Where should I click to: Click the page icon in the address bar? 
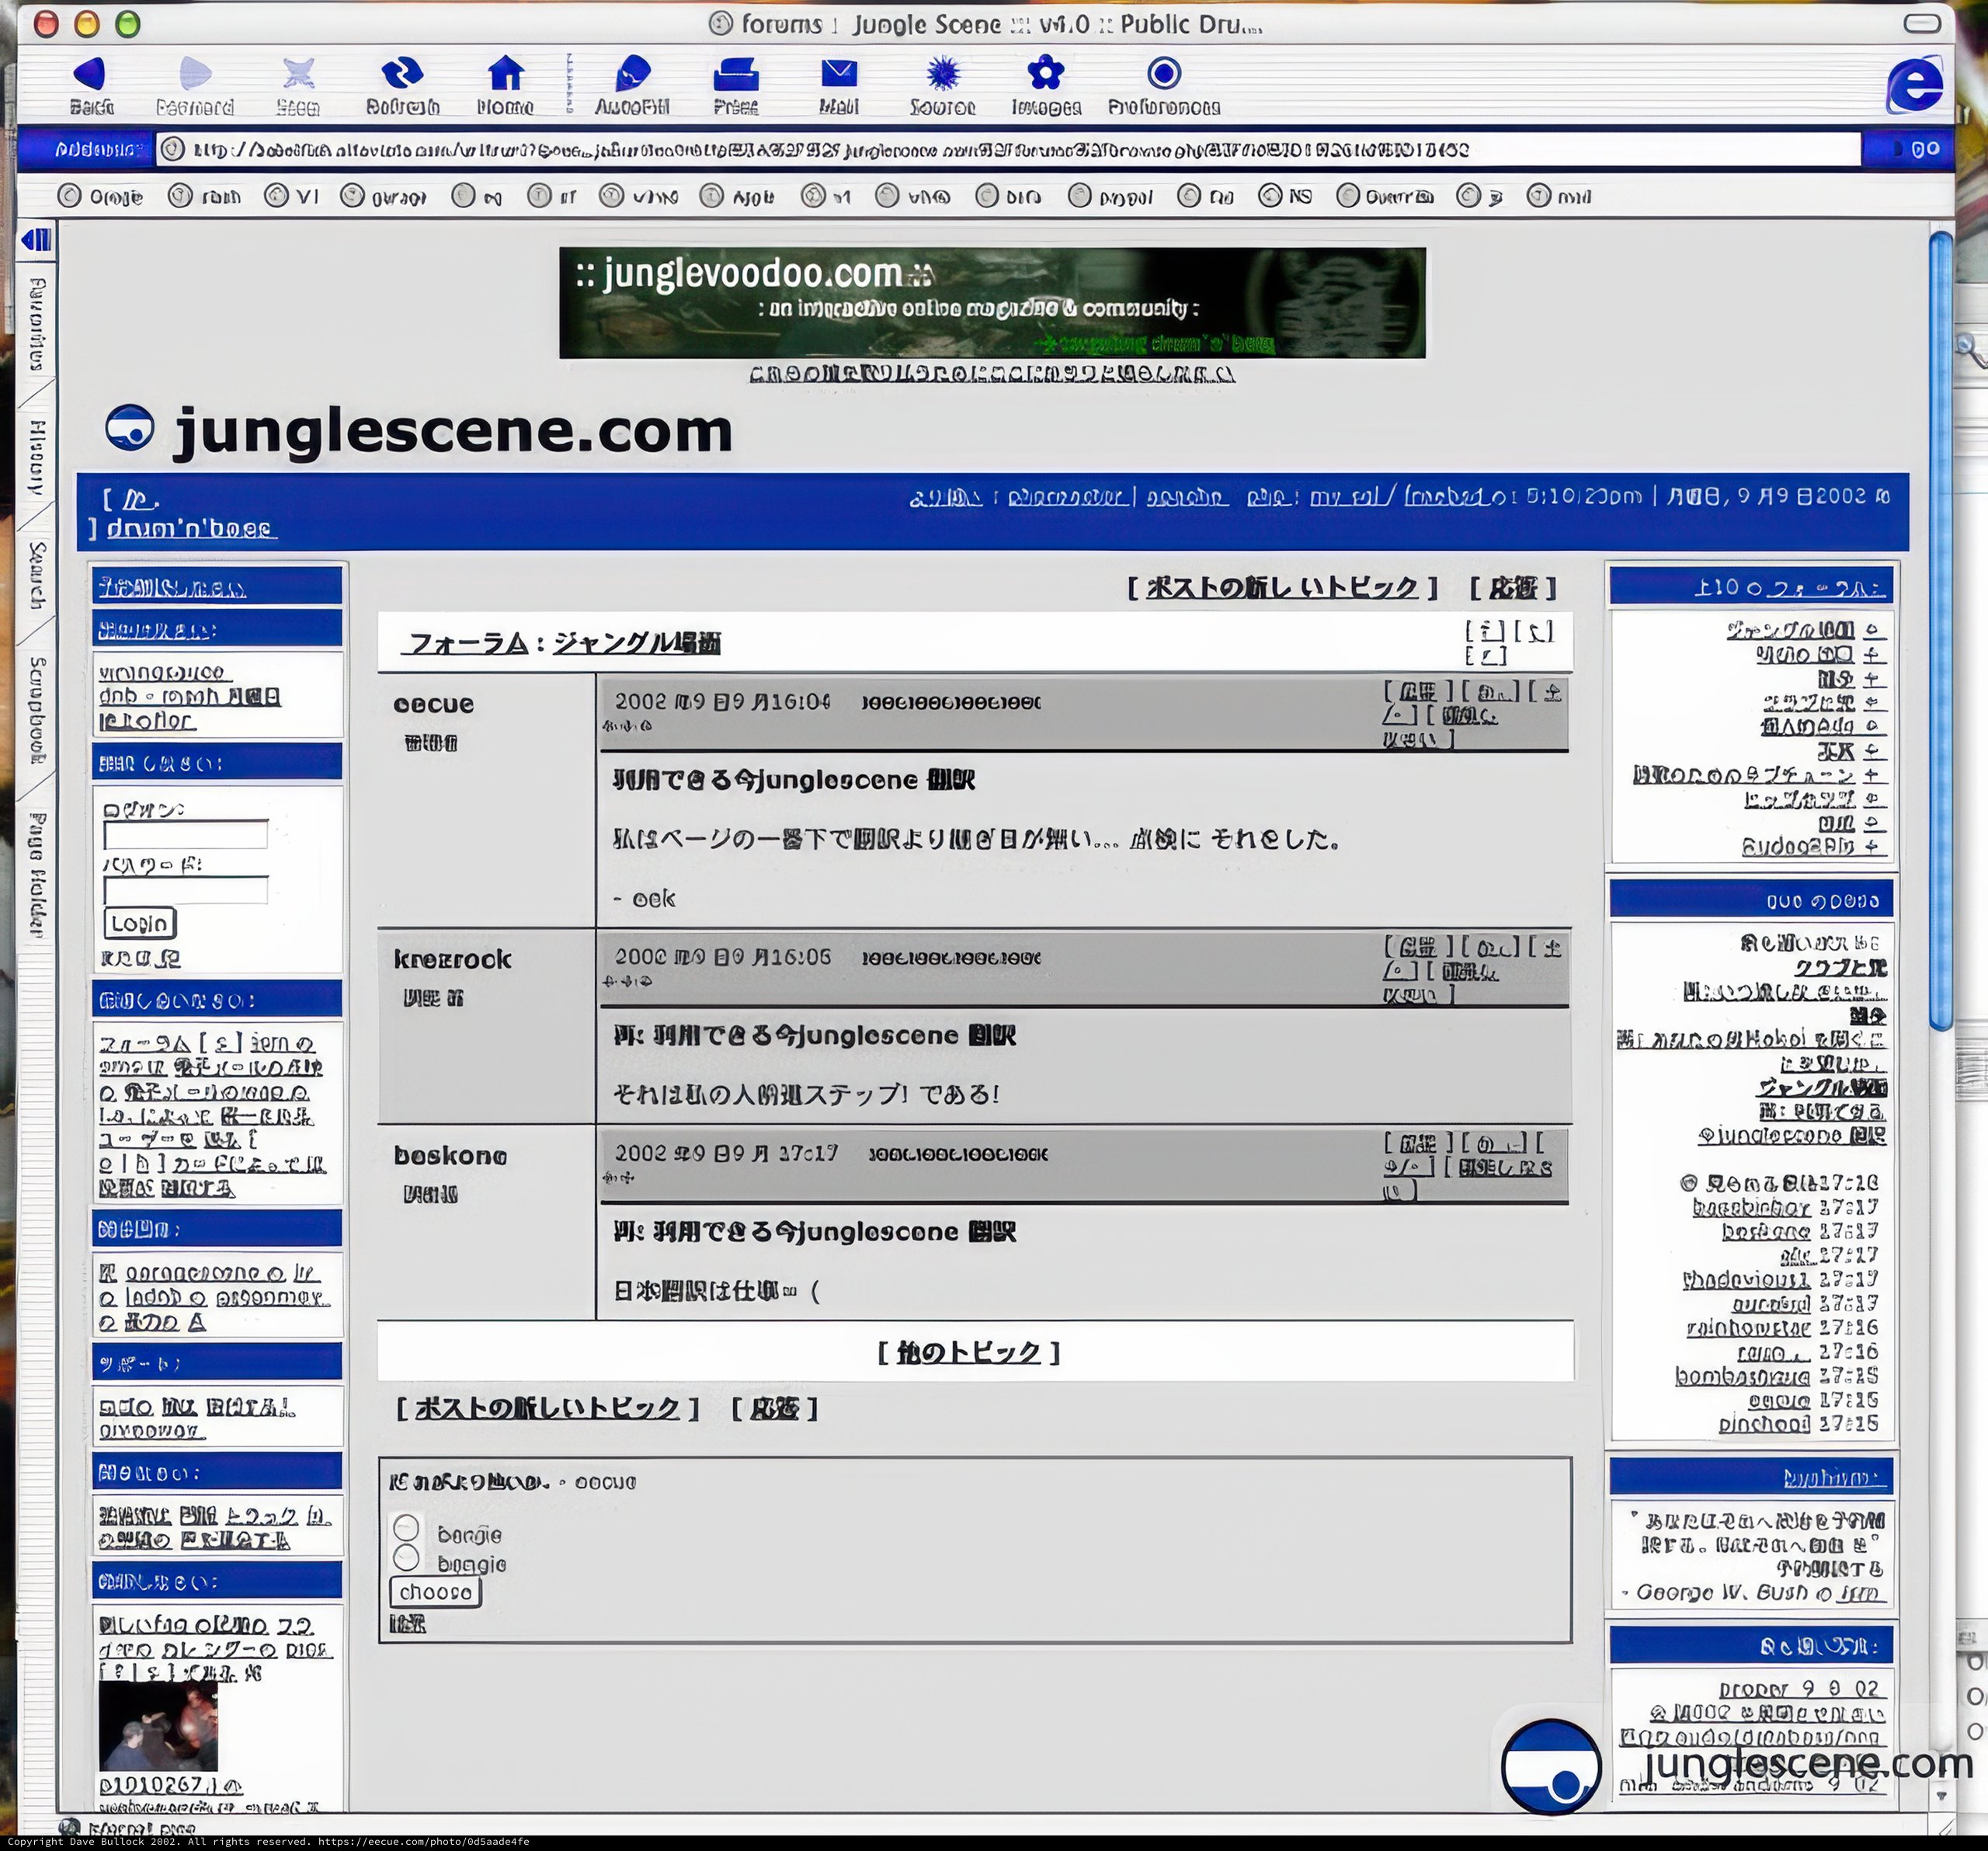coord(173,149)
